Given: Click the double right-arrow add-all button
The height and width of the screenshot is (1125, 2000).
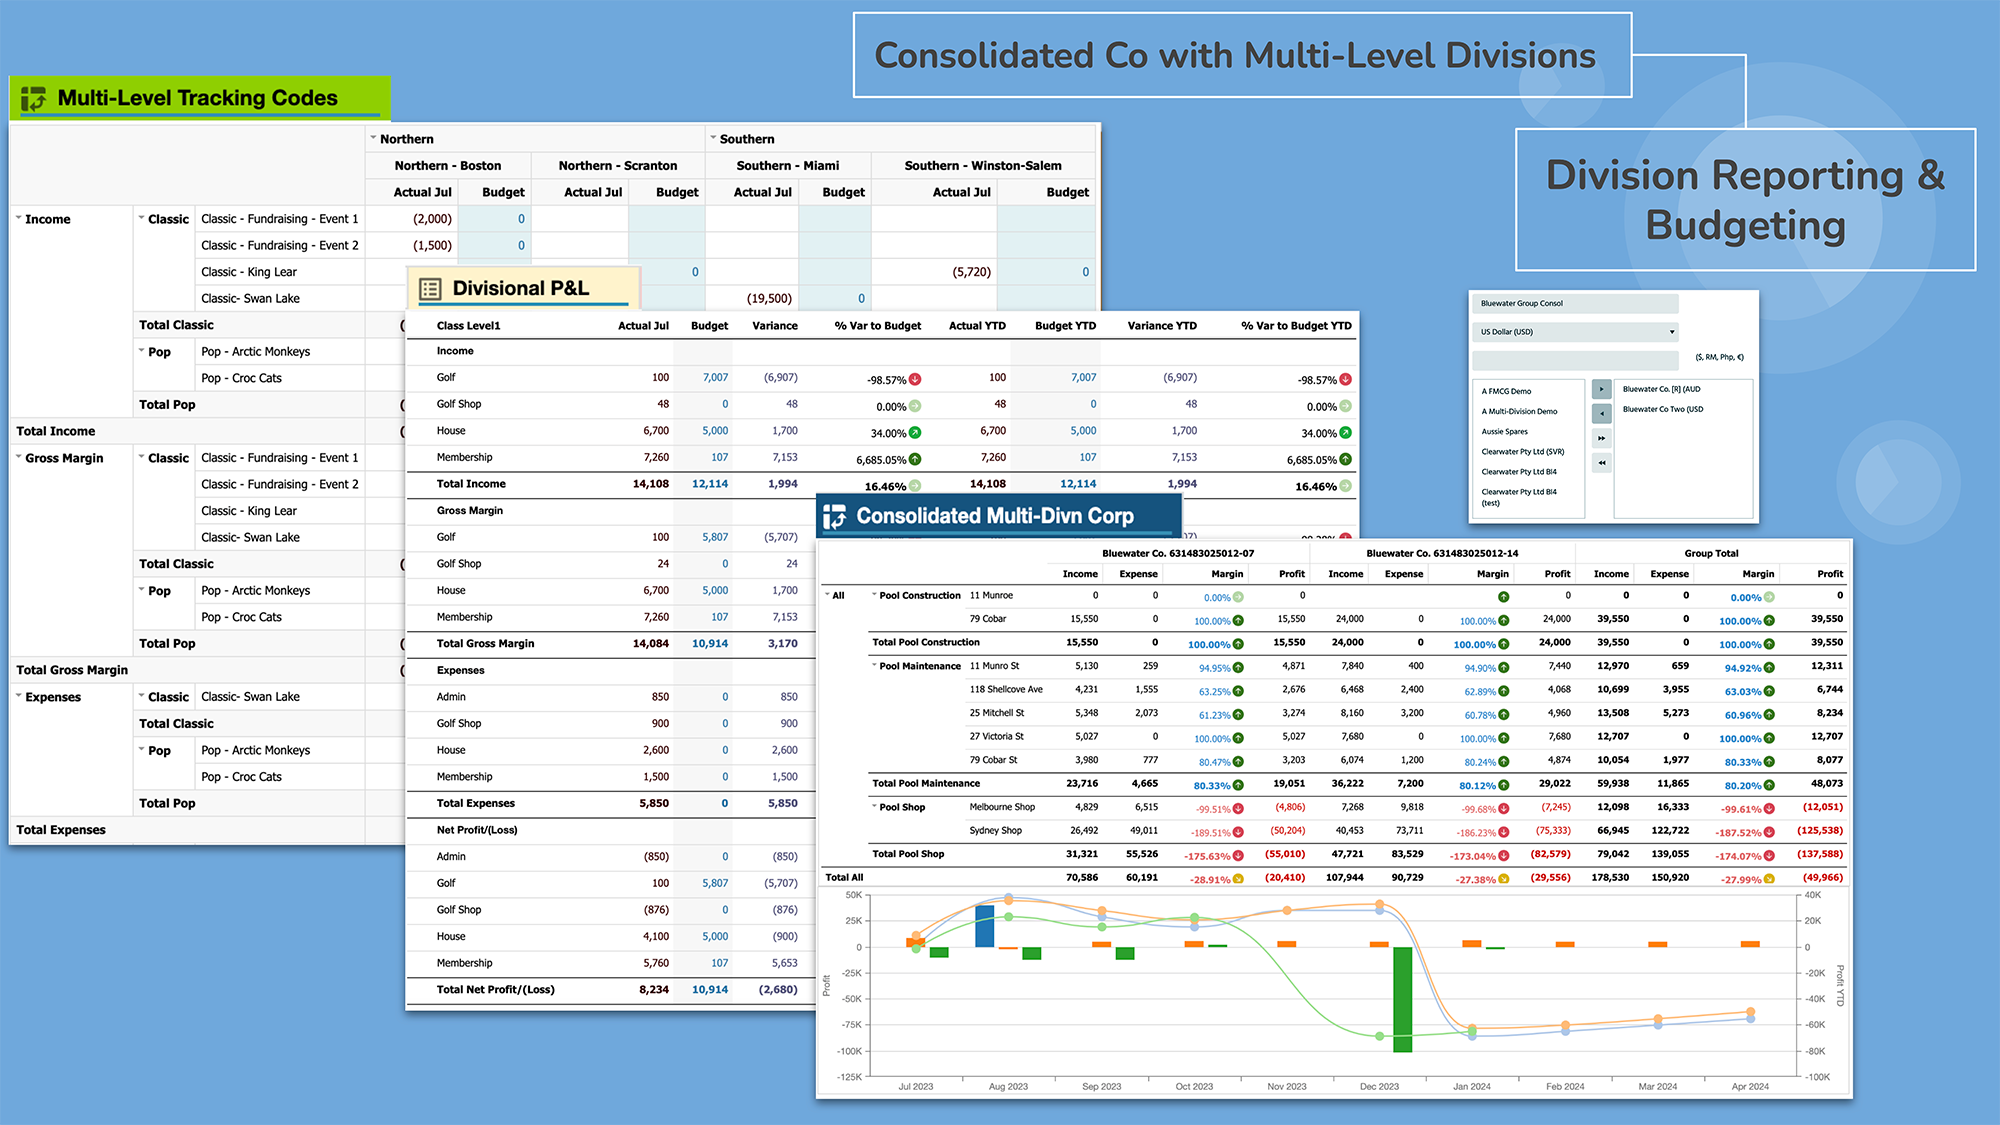Looking at the screenshot, I should 1601,438.
